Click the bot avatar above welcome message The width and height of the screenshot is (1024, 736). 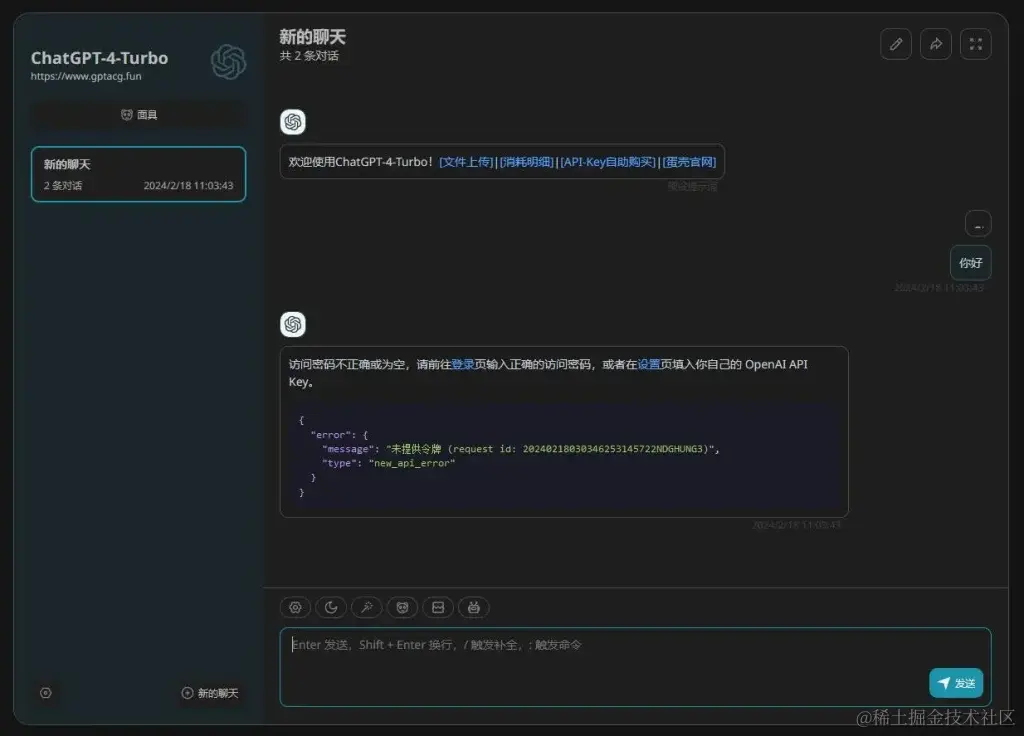tap(293, 122)
